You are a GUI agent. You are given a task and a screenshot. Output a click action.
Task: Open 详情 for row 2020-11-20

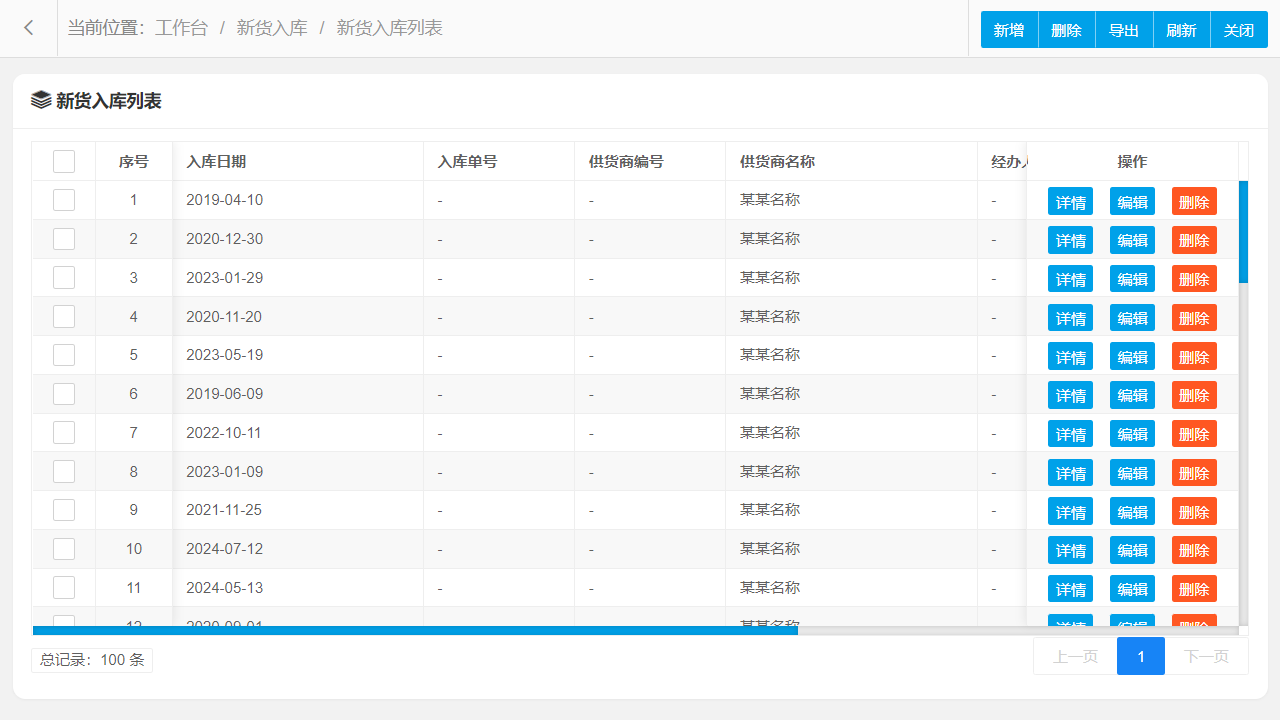click(x=1070, y=318)
